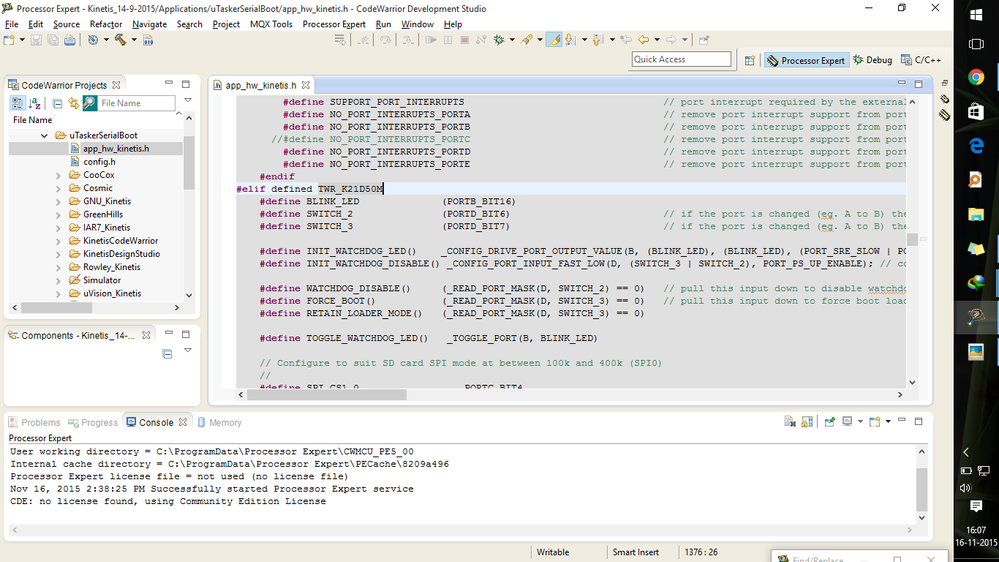Click the Clear Console icon
The image size is (999, 562).
(790, 422)
